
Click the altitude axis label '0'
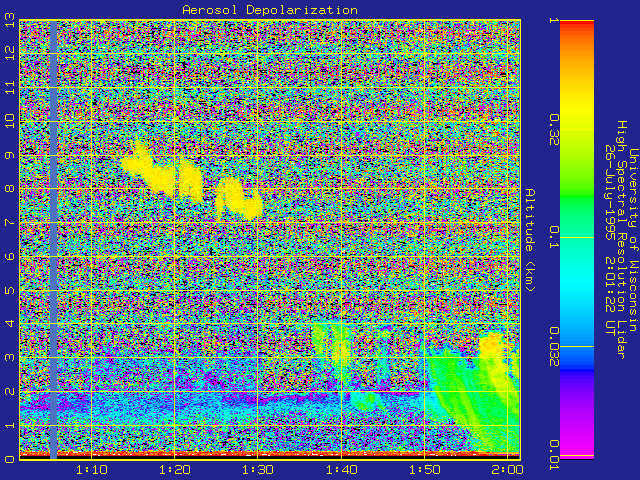pos(10,459)
